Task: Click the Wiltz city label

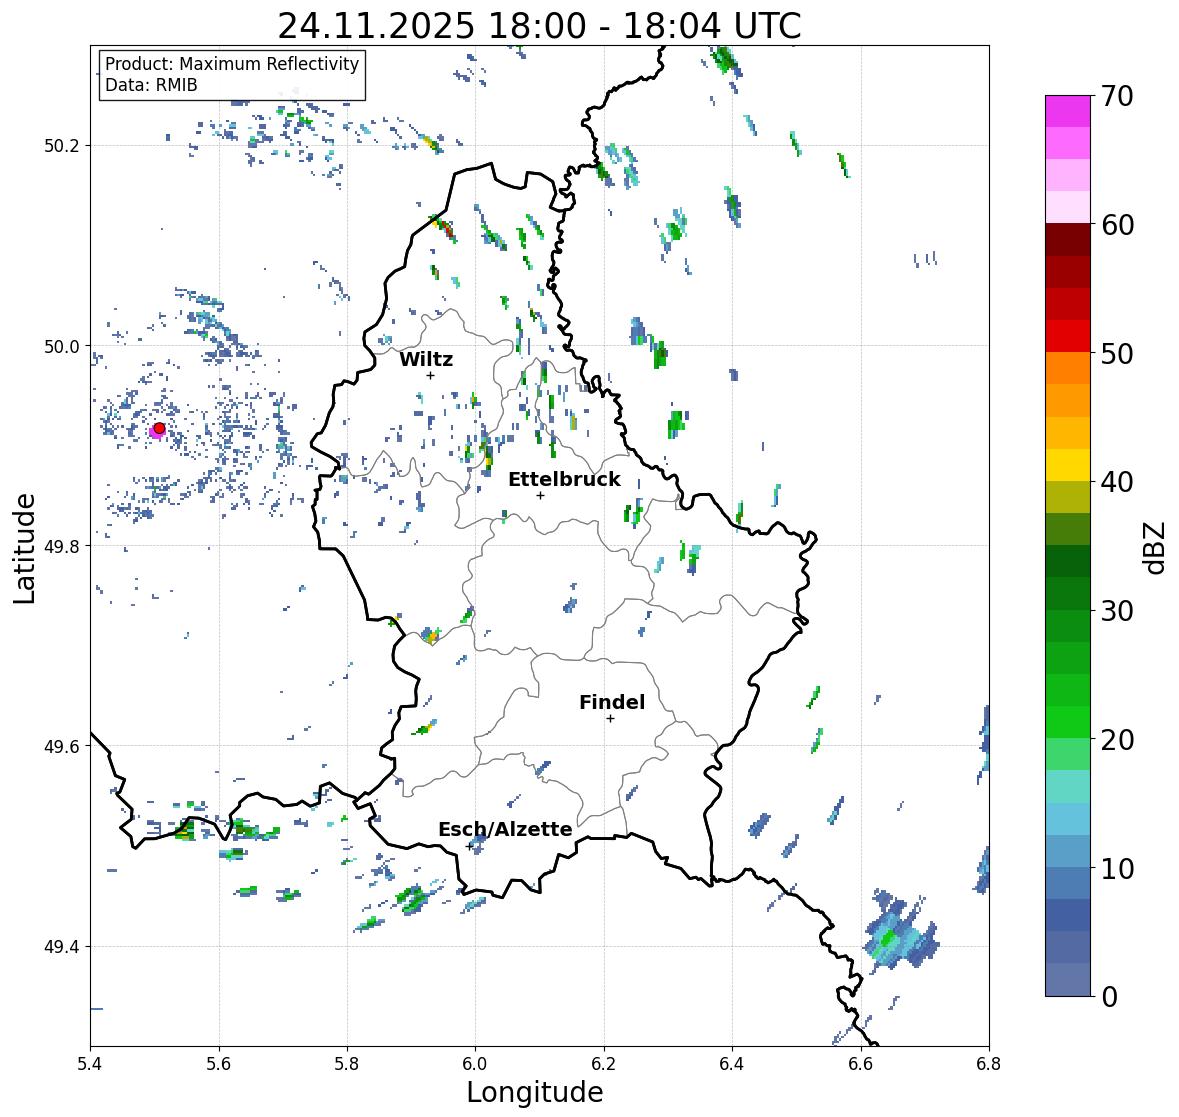Action: (x=426, y=359)
